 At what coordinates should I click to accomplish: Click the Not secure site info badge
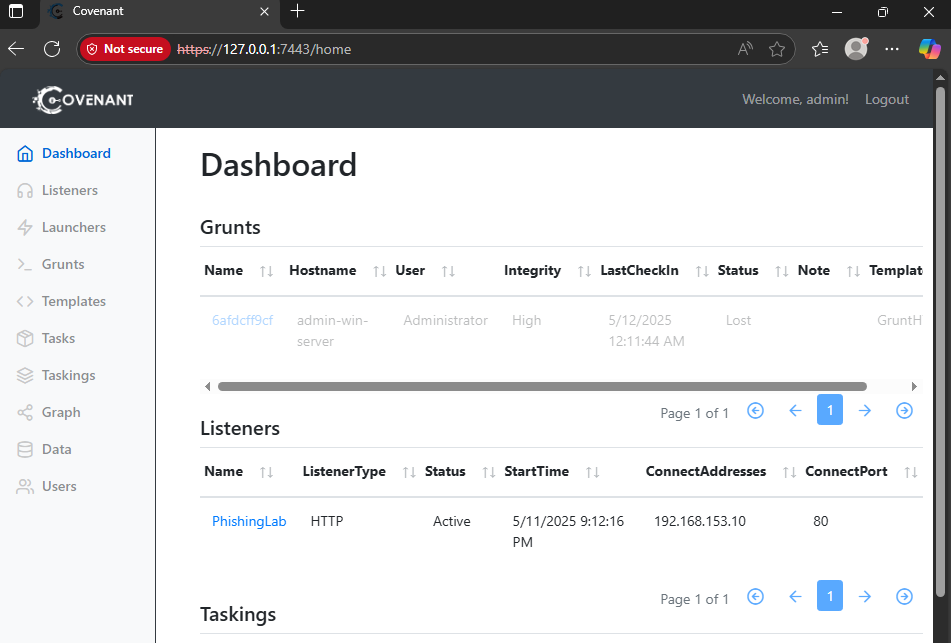point(125,49)
